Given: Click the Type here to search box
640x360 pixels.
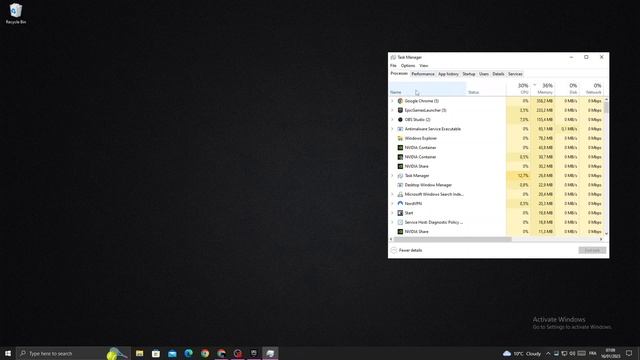Looking at the screenshot, I should pos(73,353).
